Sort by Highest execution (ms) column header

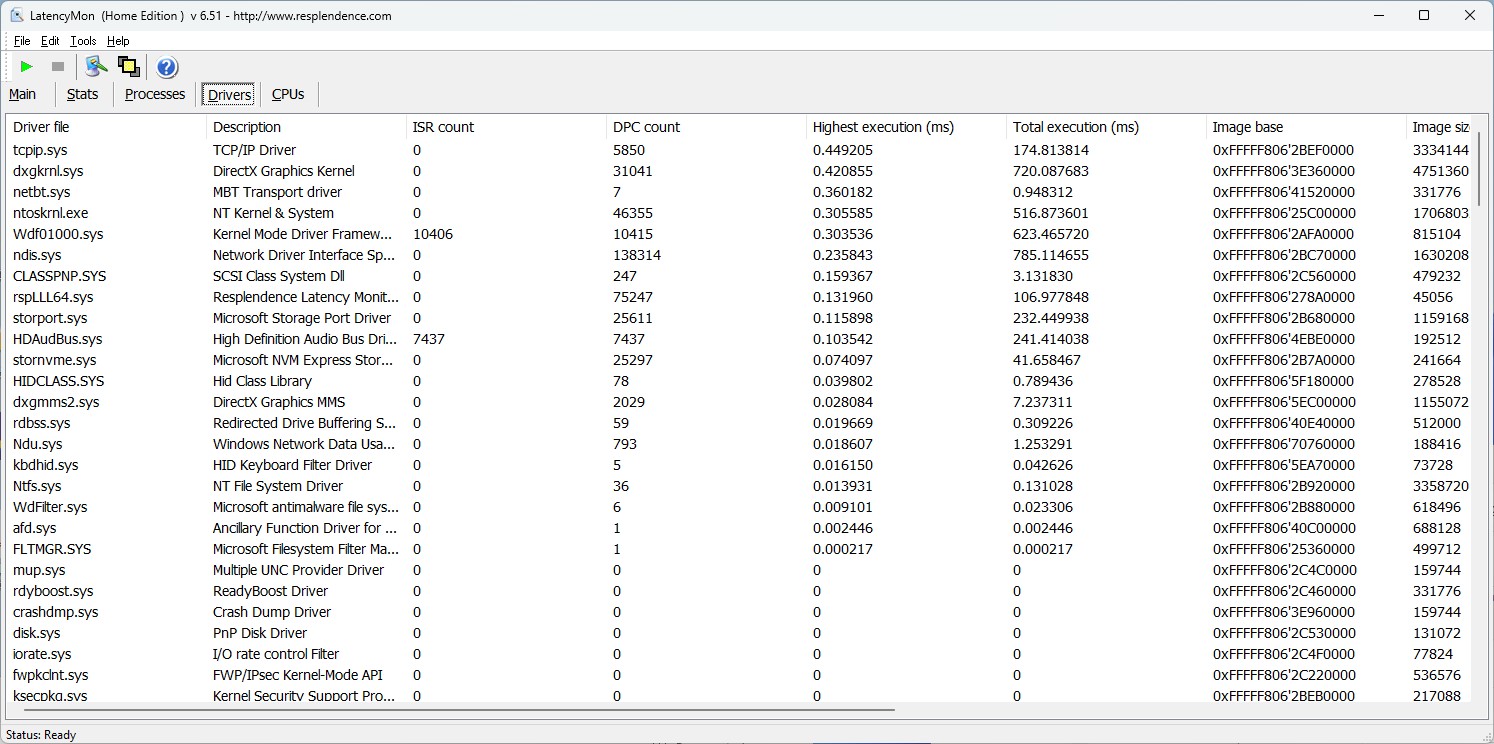[x=906, y=127]
